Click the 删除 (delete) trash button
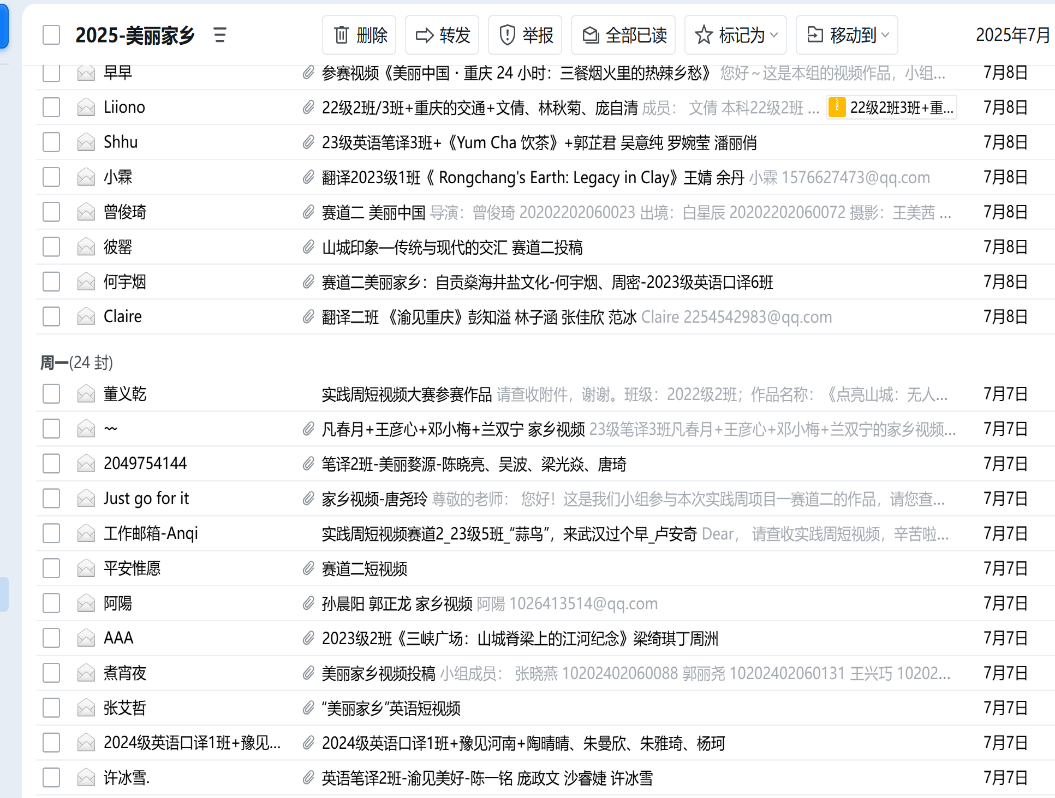The height and width of the screenshot is (798, 1055). (x=359, y=35)
